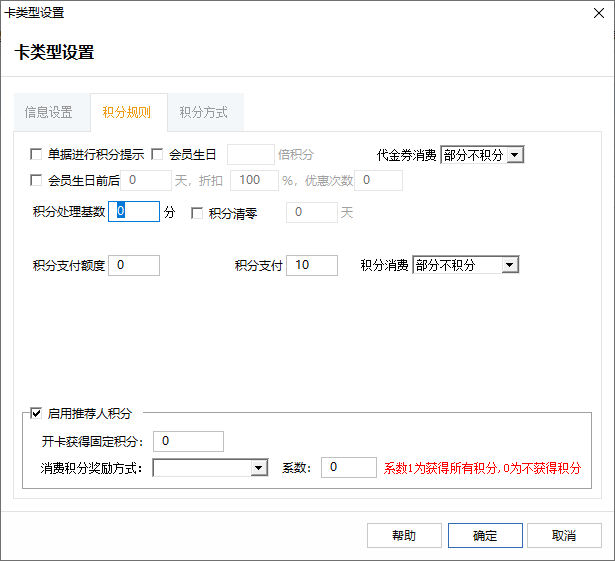Focus the 积分处理基数 input field
Viewport: 615px width, 561px height.
click(134, 211)
